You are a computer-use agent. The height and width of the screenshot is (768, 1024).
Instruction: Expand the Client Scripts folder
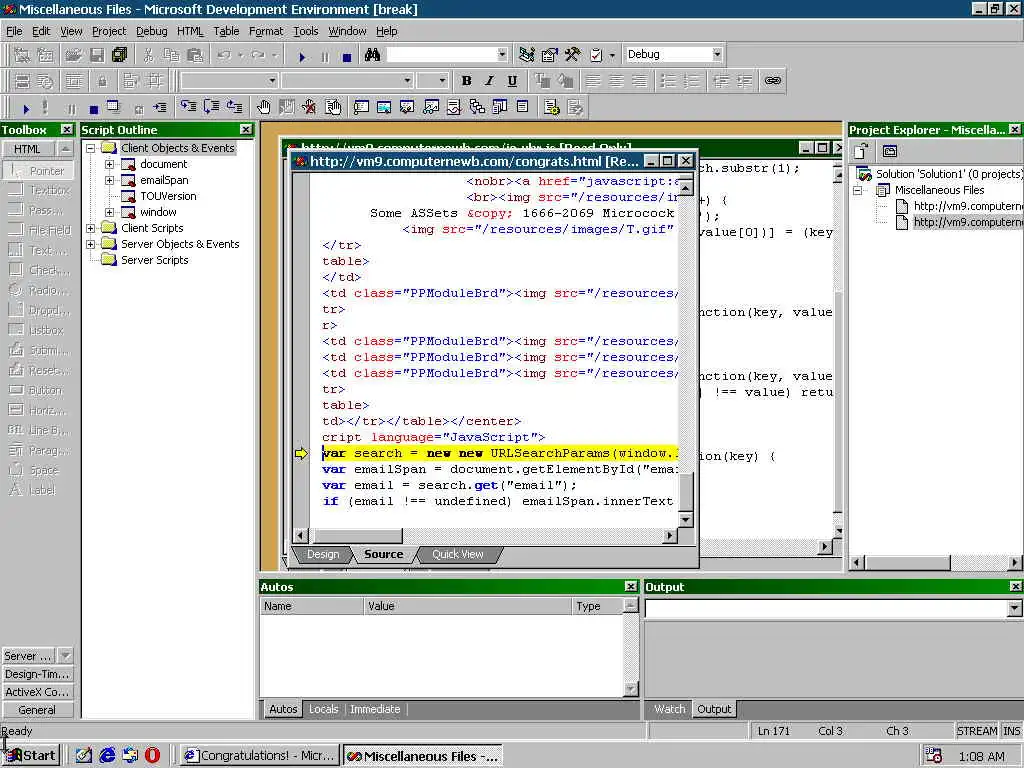click(91, 228)
